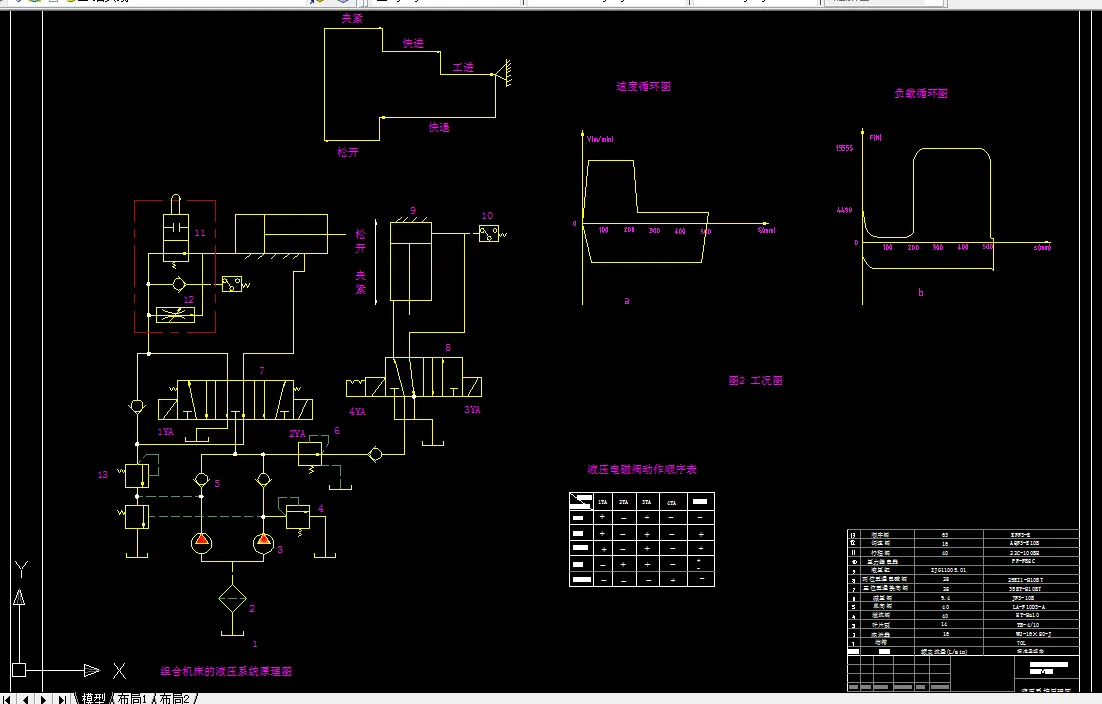Screen dimensions: 1102x704
Task: Select the 15555 load axis value
Action: (844, 148)
